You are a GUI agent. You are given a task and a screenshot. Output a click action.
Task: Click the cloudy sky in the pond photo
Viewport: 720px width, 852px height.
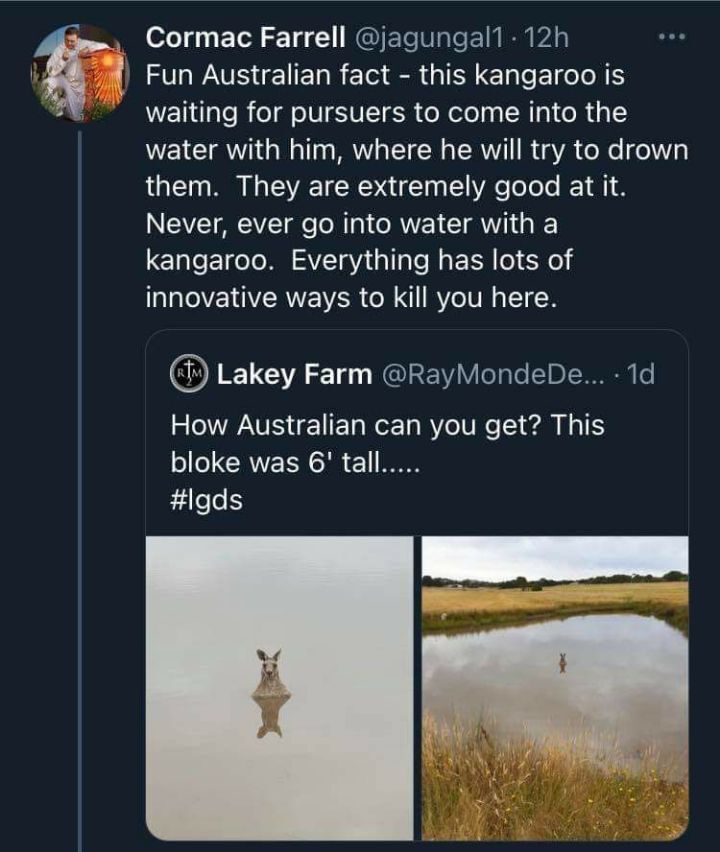point(555,558)
